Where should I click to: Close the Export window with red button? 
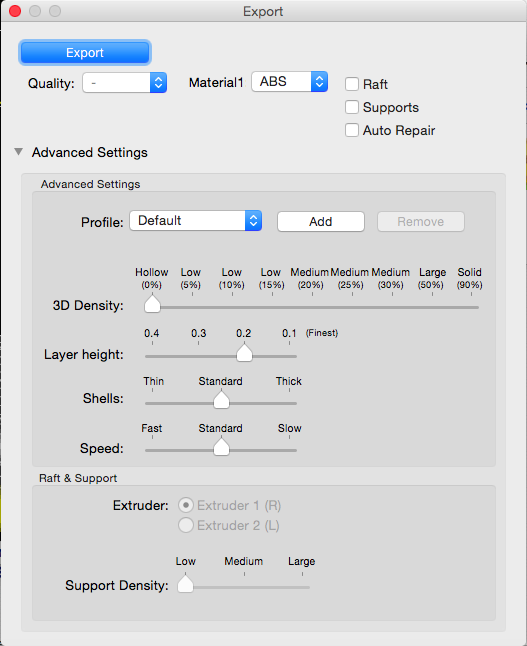pyautogui.click(x=15, y=11)
